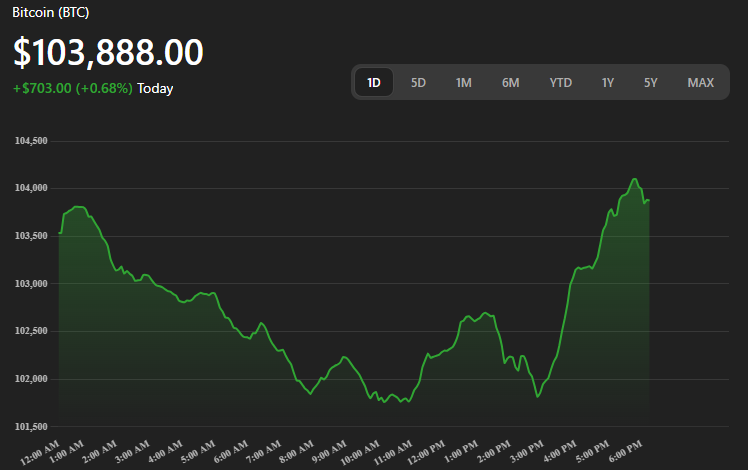This screenshot has height=470, width=748.
Task: Click the 1:00 PM x-axis label
Action: (461, 451)
